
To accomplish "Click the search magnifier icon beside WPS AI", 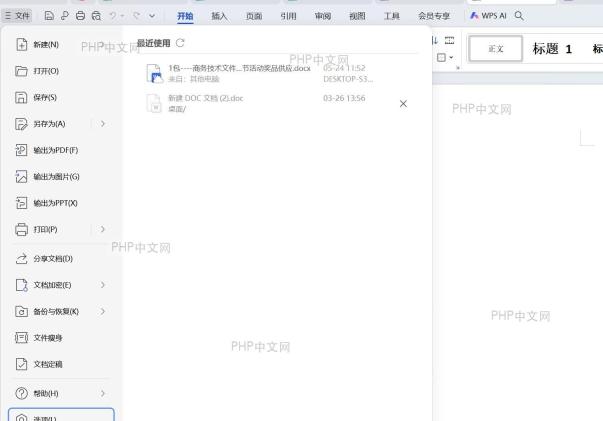I will [x=519, y=16].
